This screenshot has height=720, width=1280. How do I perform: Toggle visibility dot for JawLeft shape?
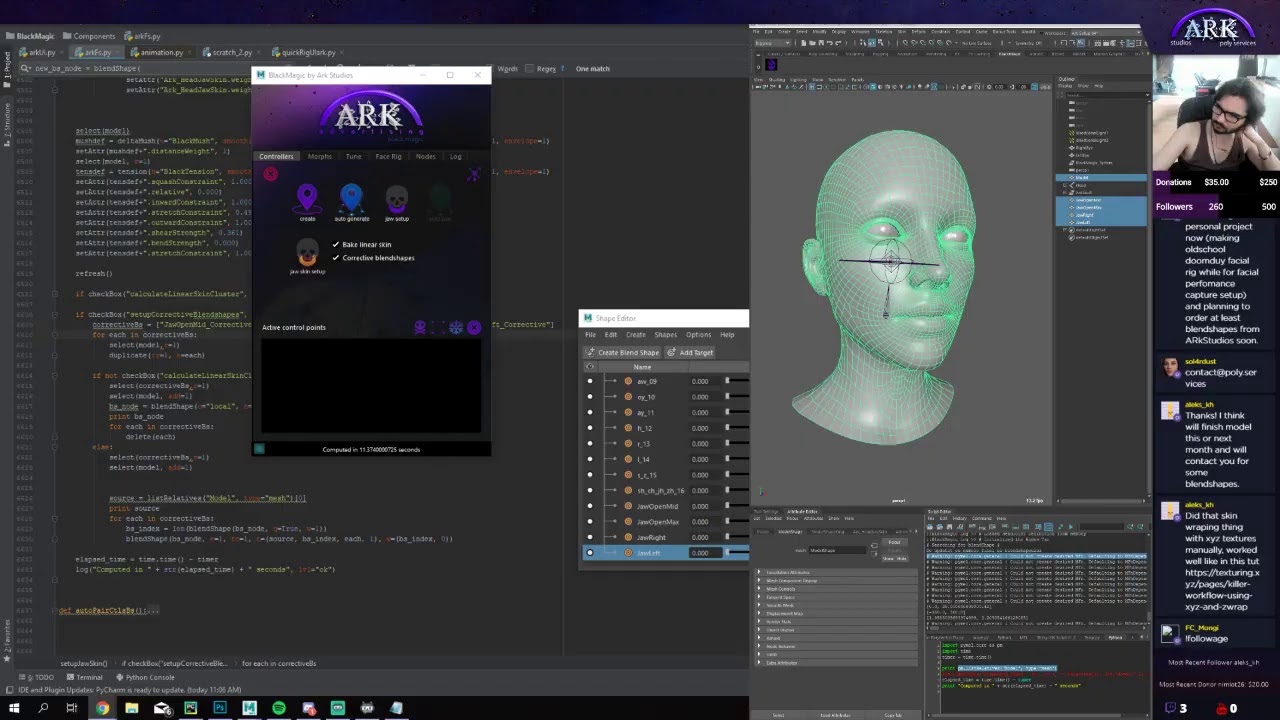coord(589,553)
